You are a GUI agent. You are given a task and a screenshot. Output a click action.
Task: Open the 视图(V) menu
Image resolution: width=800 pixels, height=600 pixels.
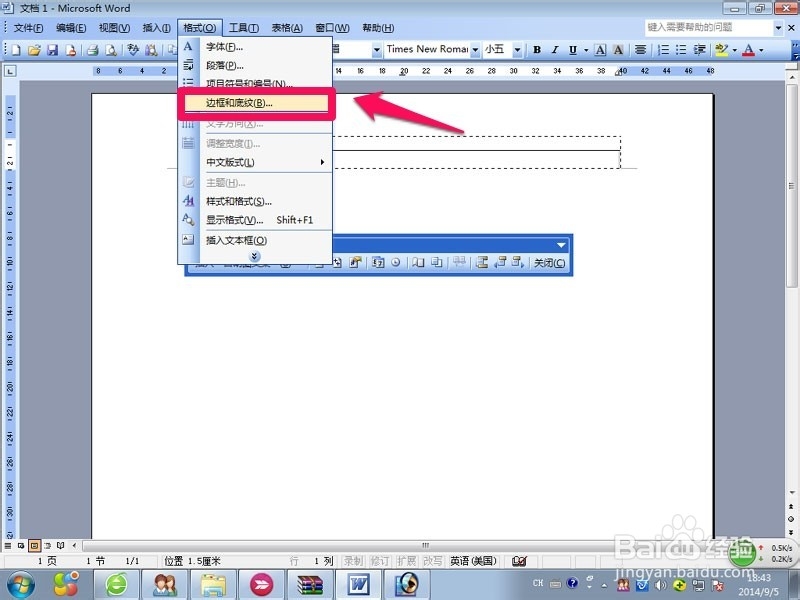click(x=114, y=28)
